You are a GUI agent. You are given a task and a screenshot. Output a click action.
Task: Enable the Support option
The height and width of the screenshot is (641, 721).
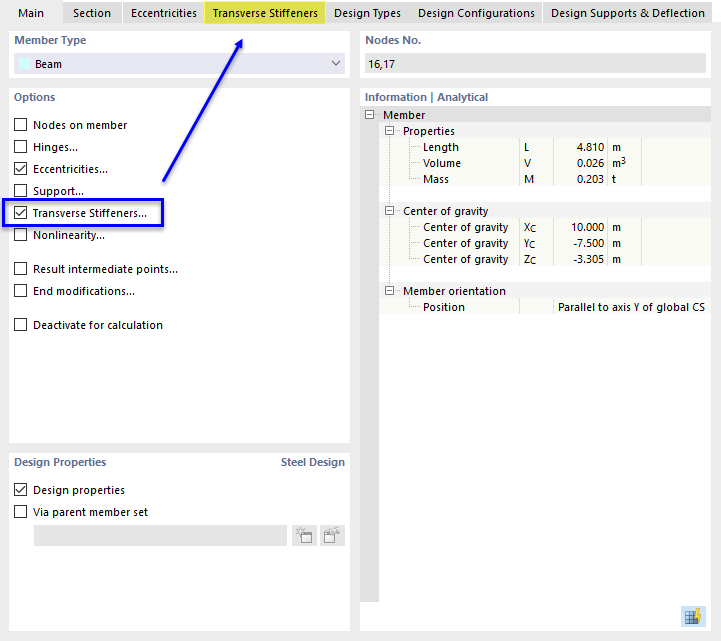pos(21,190)
